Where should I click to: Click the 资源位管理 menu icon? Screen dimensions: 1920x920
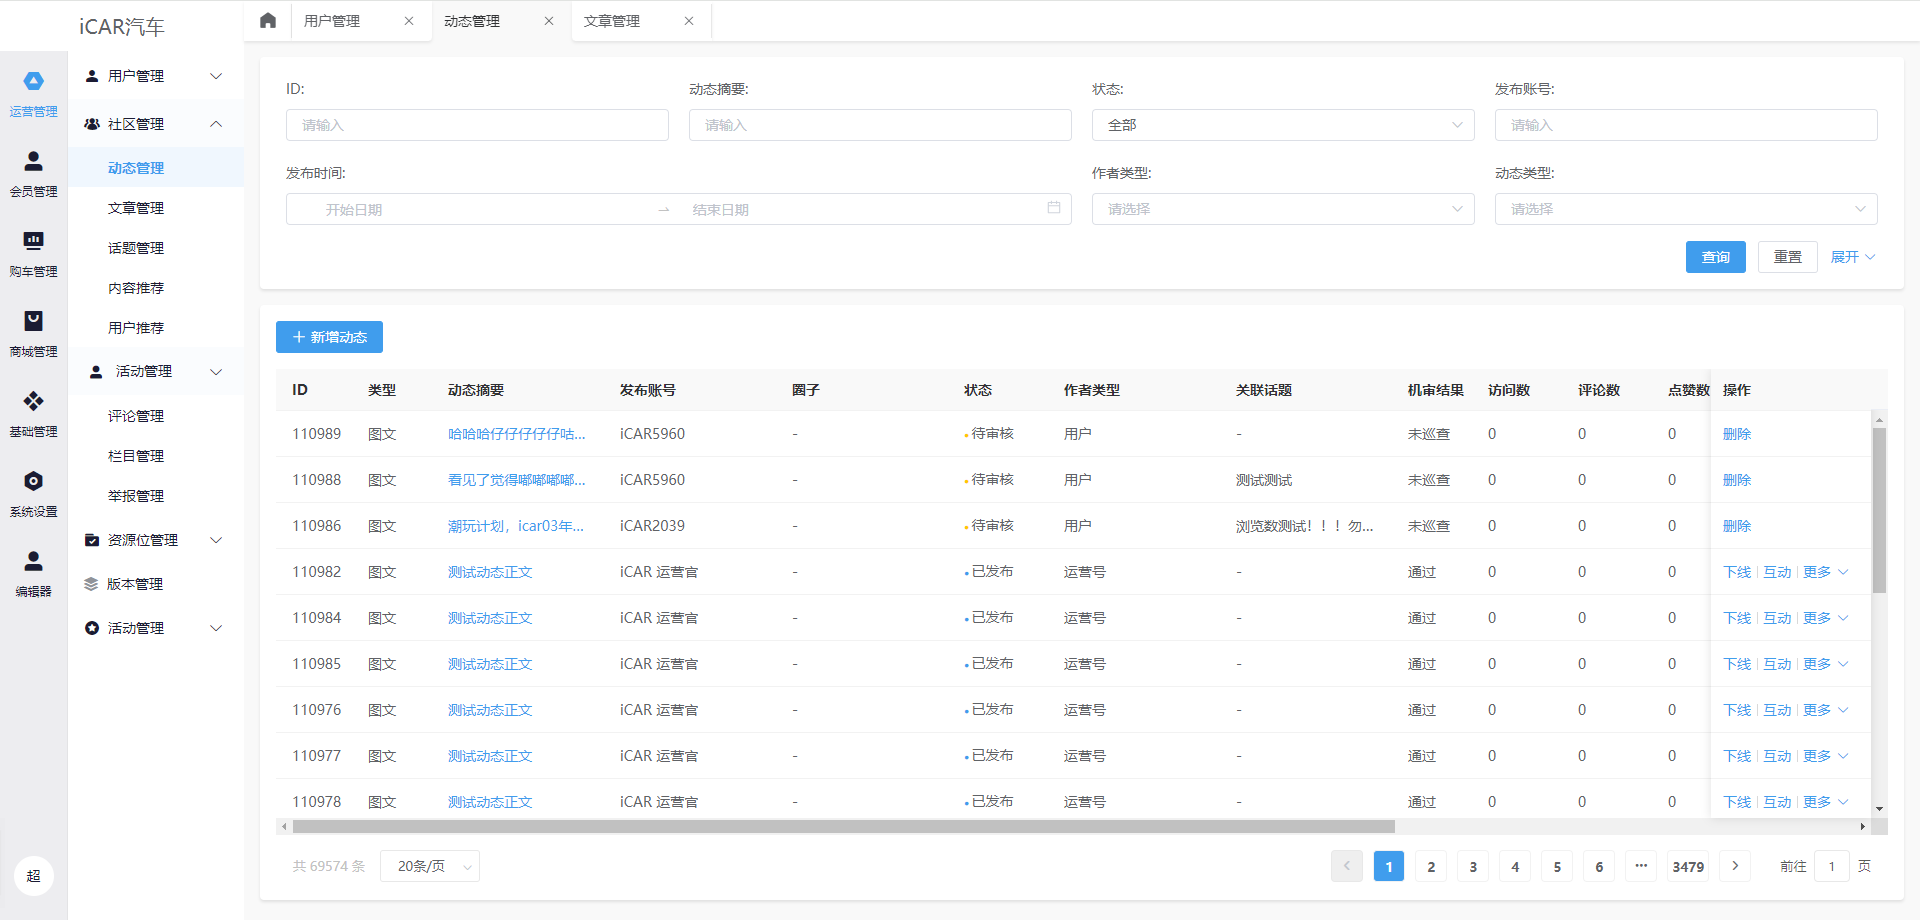pos(92,540)
